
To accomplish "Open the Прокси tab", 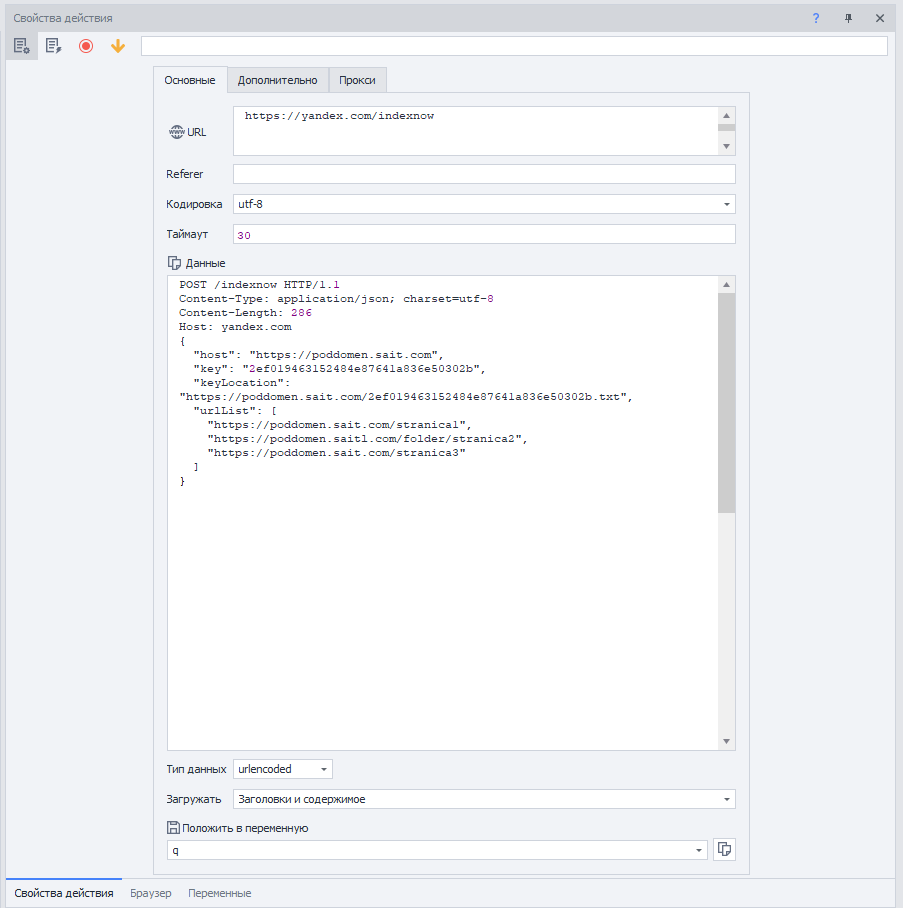I will 357,80.
